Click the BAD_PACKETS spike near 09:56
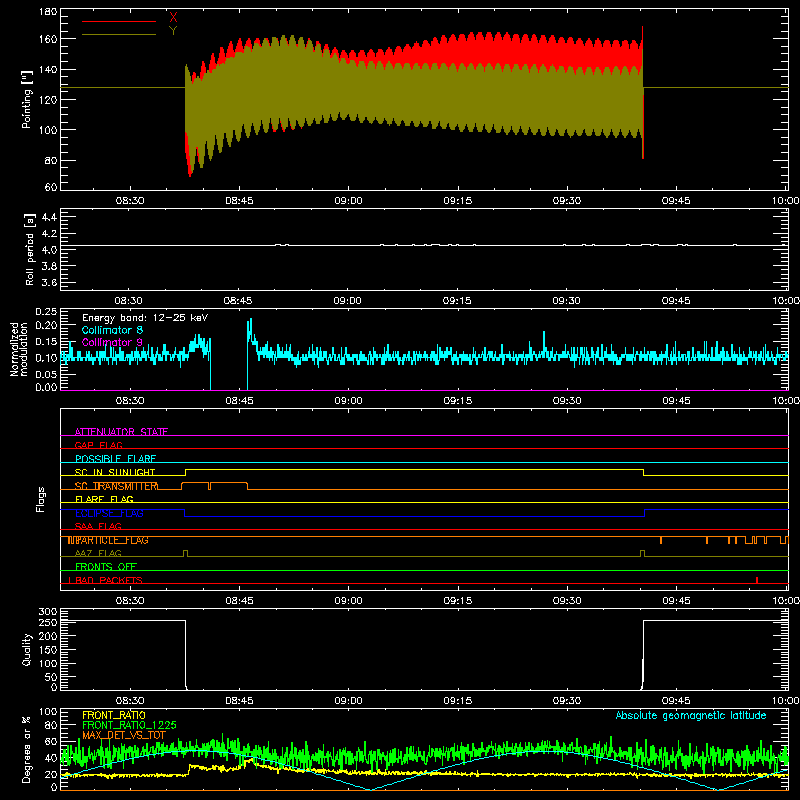Screen dimensions: 800x800 point(757,580)
